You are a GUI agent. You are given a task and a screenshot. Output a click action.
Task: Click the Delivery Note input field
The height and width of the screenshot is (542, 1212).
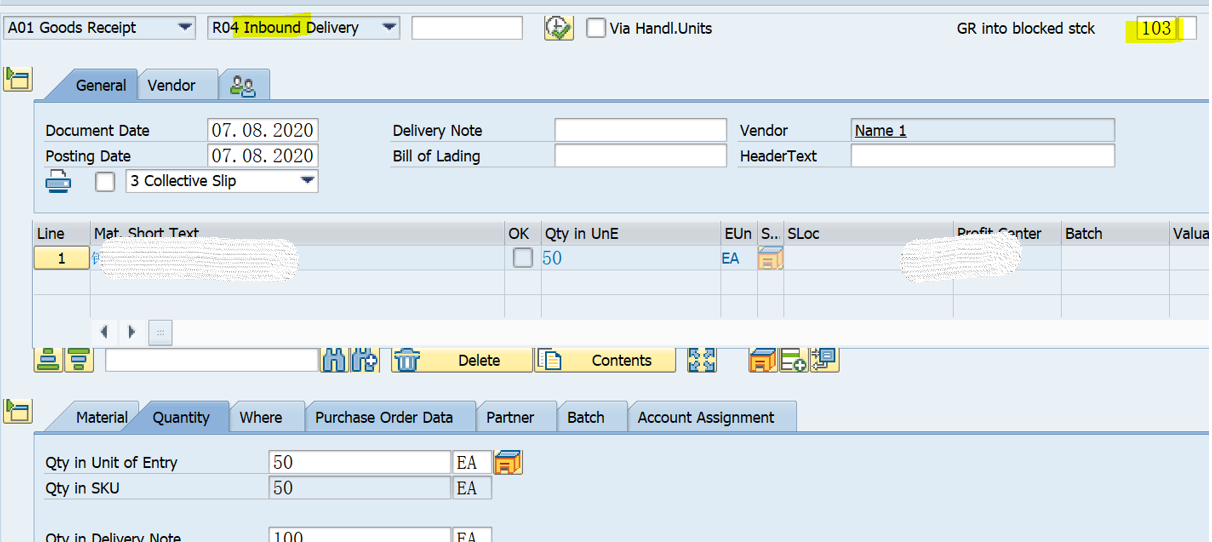pyautogui.click(x=641, y=130)
